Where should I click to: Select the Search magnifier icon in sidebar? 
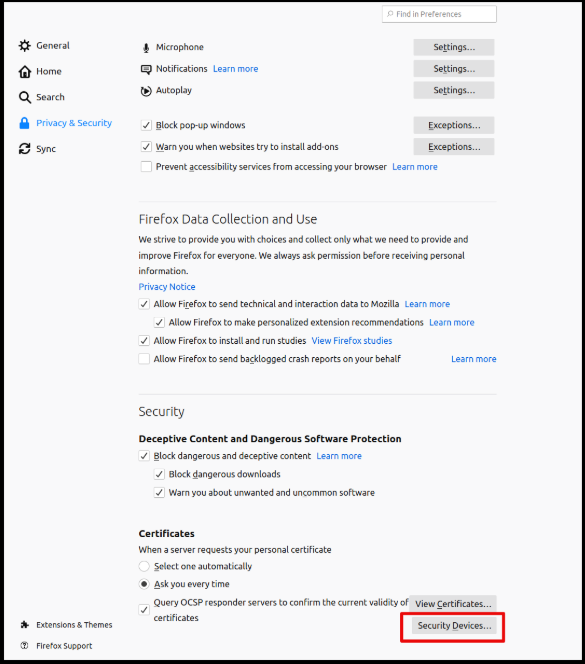click(25, 97)
